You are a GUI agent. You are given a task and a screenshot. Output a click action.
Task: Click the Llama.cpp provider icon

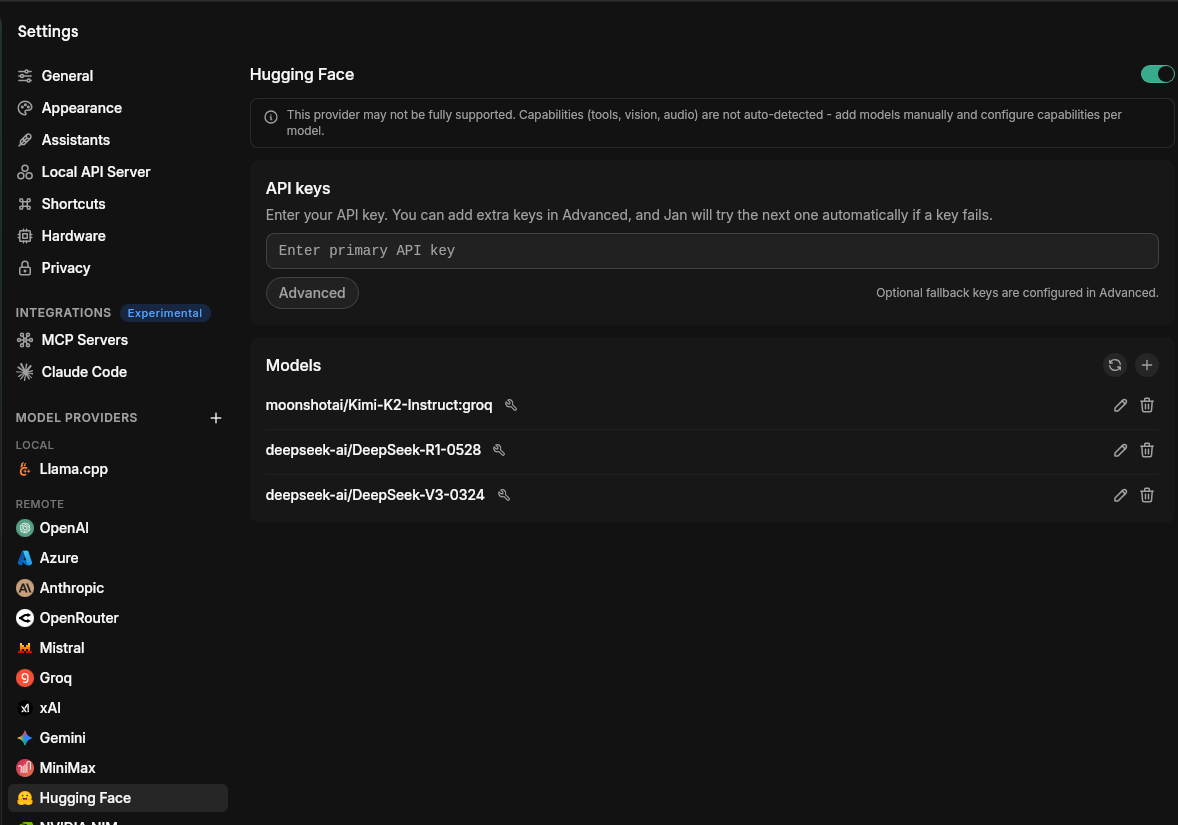pyautogui.click(x=25, y=469)
